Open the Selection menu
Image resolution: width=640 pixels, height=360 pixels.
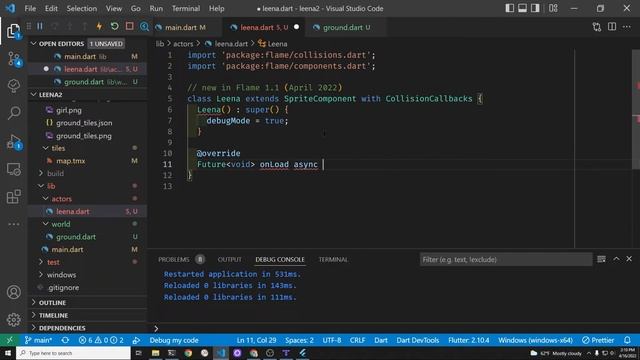tap(82, 8)
